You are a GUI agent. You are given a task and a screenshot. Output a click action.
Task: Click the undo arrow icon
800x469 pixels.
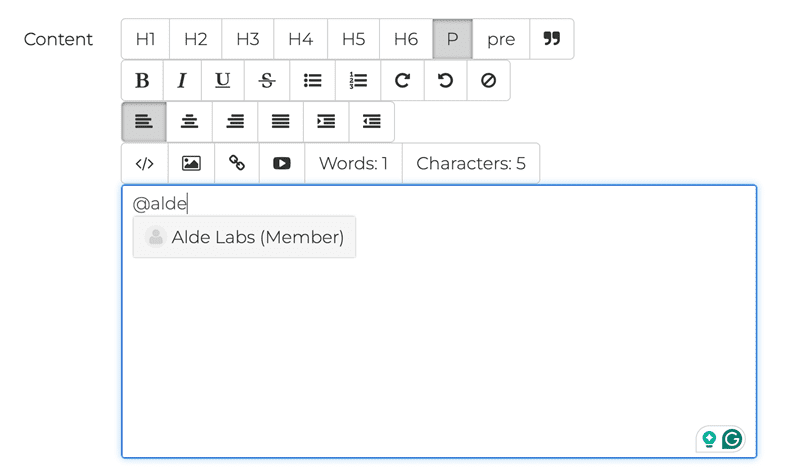pos(445,81)
